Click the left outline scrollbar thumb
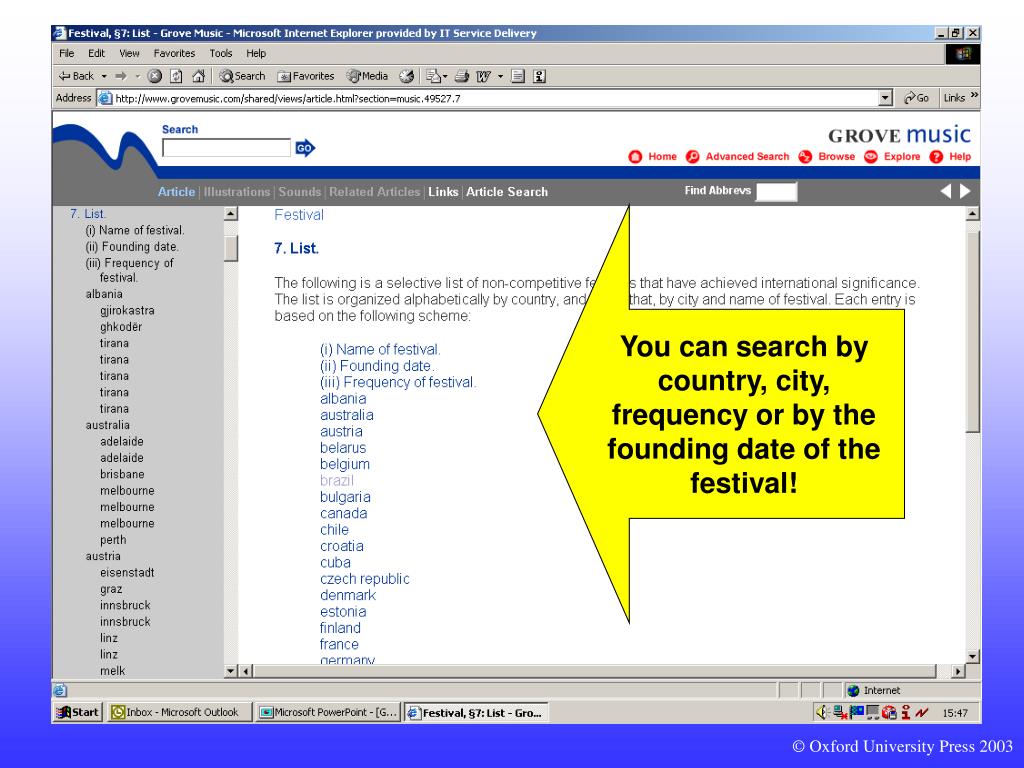The height and width of the screenshot is (768, 1024). (x=231, y=248)
